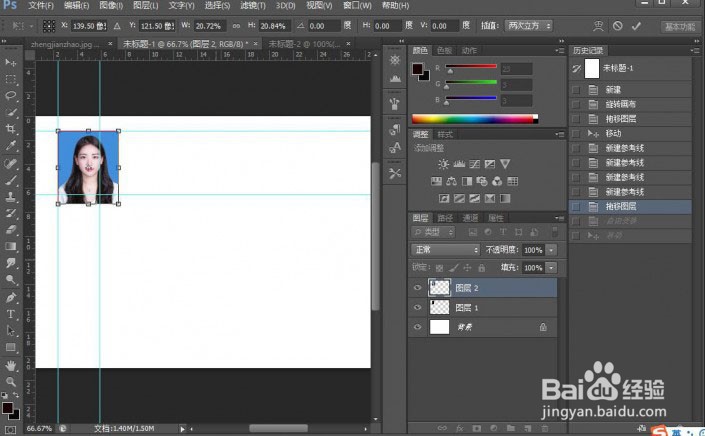
Task: Open the History panel flyout menu
Action: (696, 50)
